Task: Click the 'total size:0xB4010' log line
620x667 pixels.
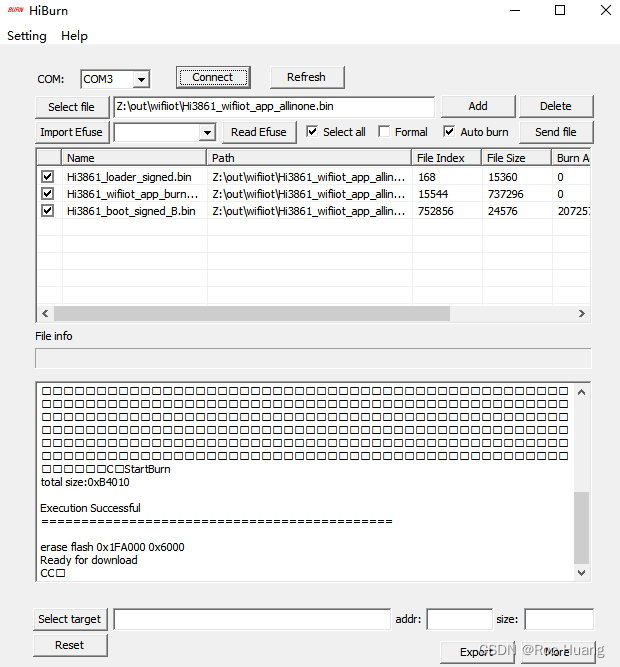Action: tap(85, 482)
